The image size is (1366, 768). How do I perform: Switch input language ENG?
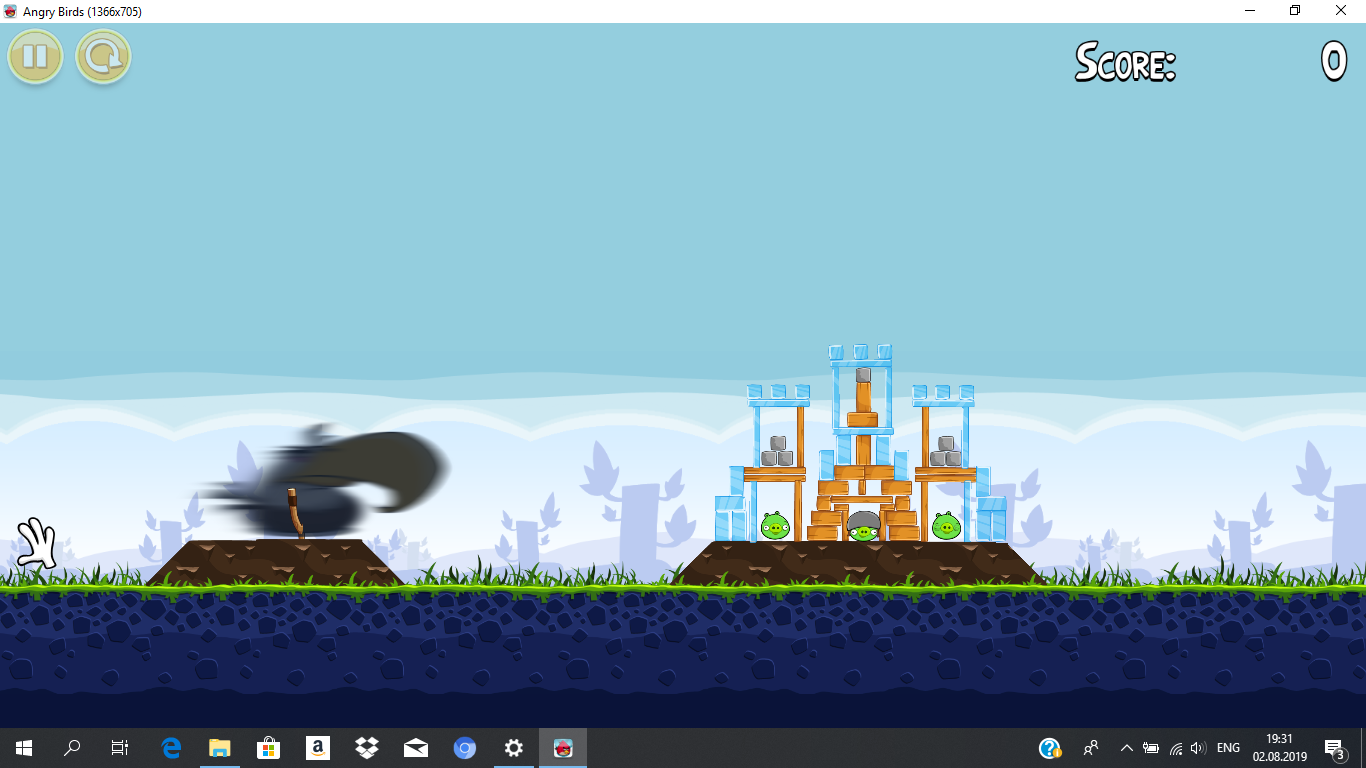click(x=1228, y=748)
